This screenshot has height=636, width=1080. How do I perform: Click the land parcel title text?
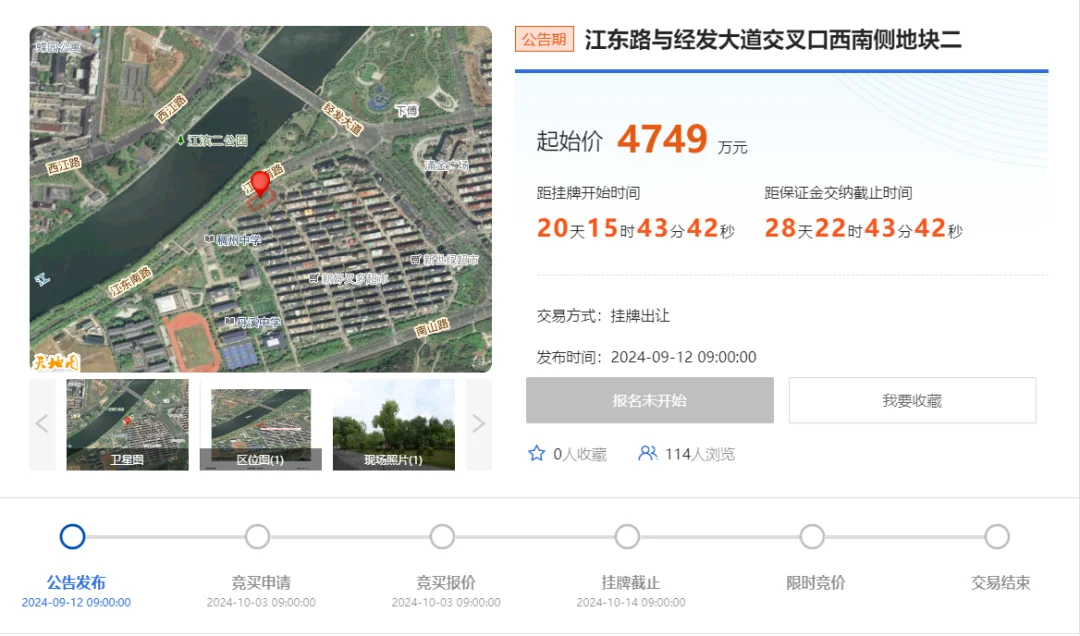[x=773, y=40]
